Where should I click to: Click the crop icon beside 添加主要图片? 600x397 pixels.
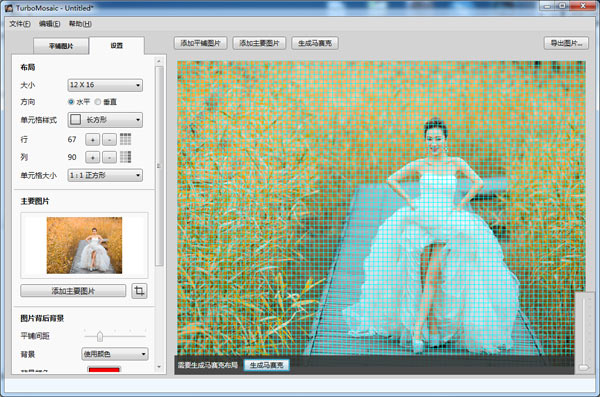(139, 291)
